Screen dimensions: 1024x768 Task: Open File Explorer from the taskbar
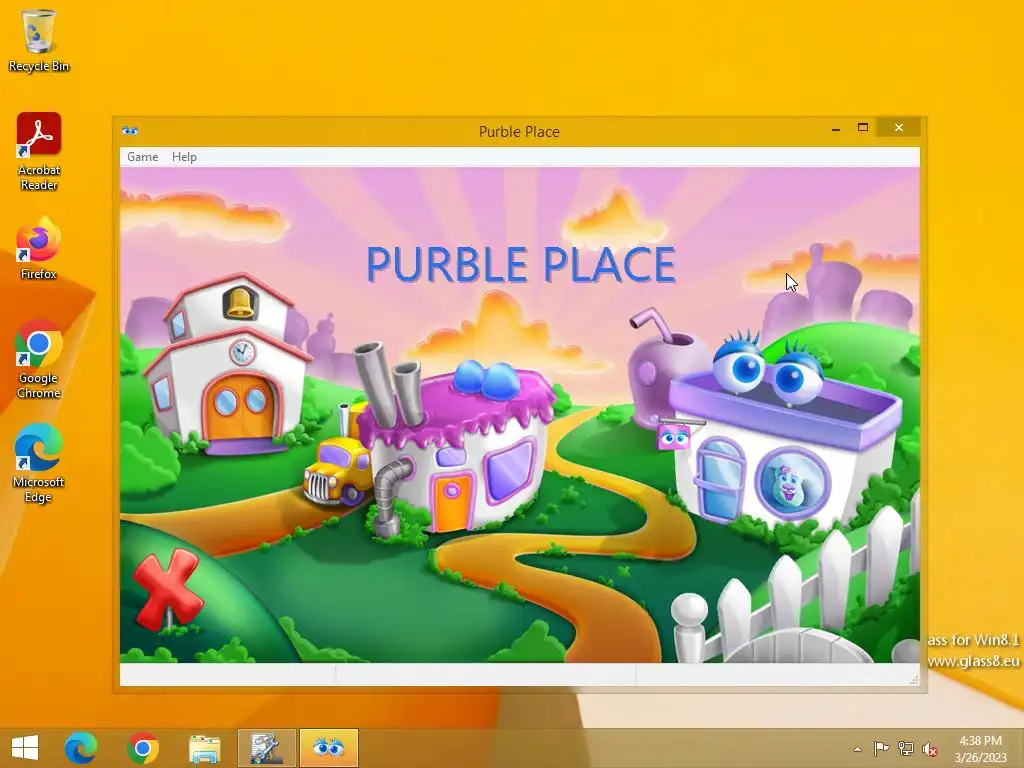[x=204, y=748]
